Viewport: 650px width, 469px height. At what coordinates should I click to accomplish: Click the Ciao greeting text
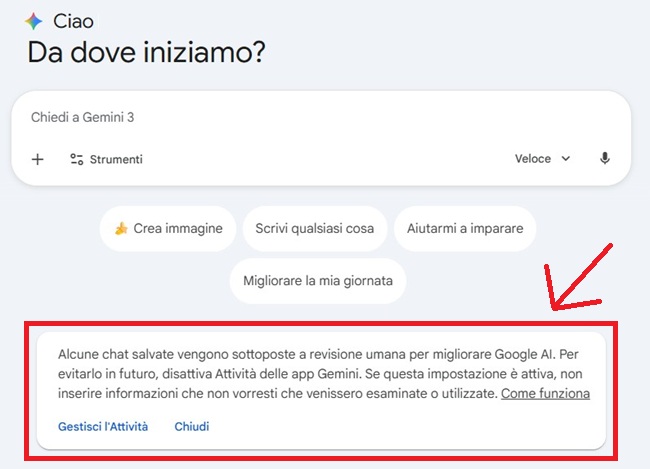(73, 21)
